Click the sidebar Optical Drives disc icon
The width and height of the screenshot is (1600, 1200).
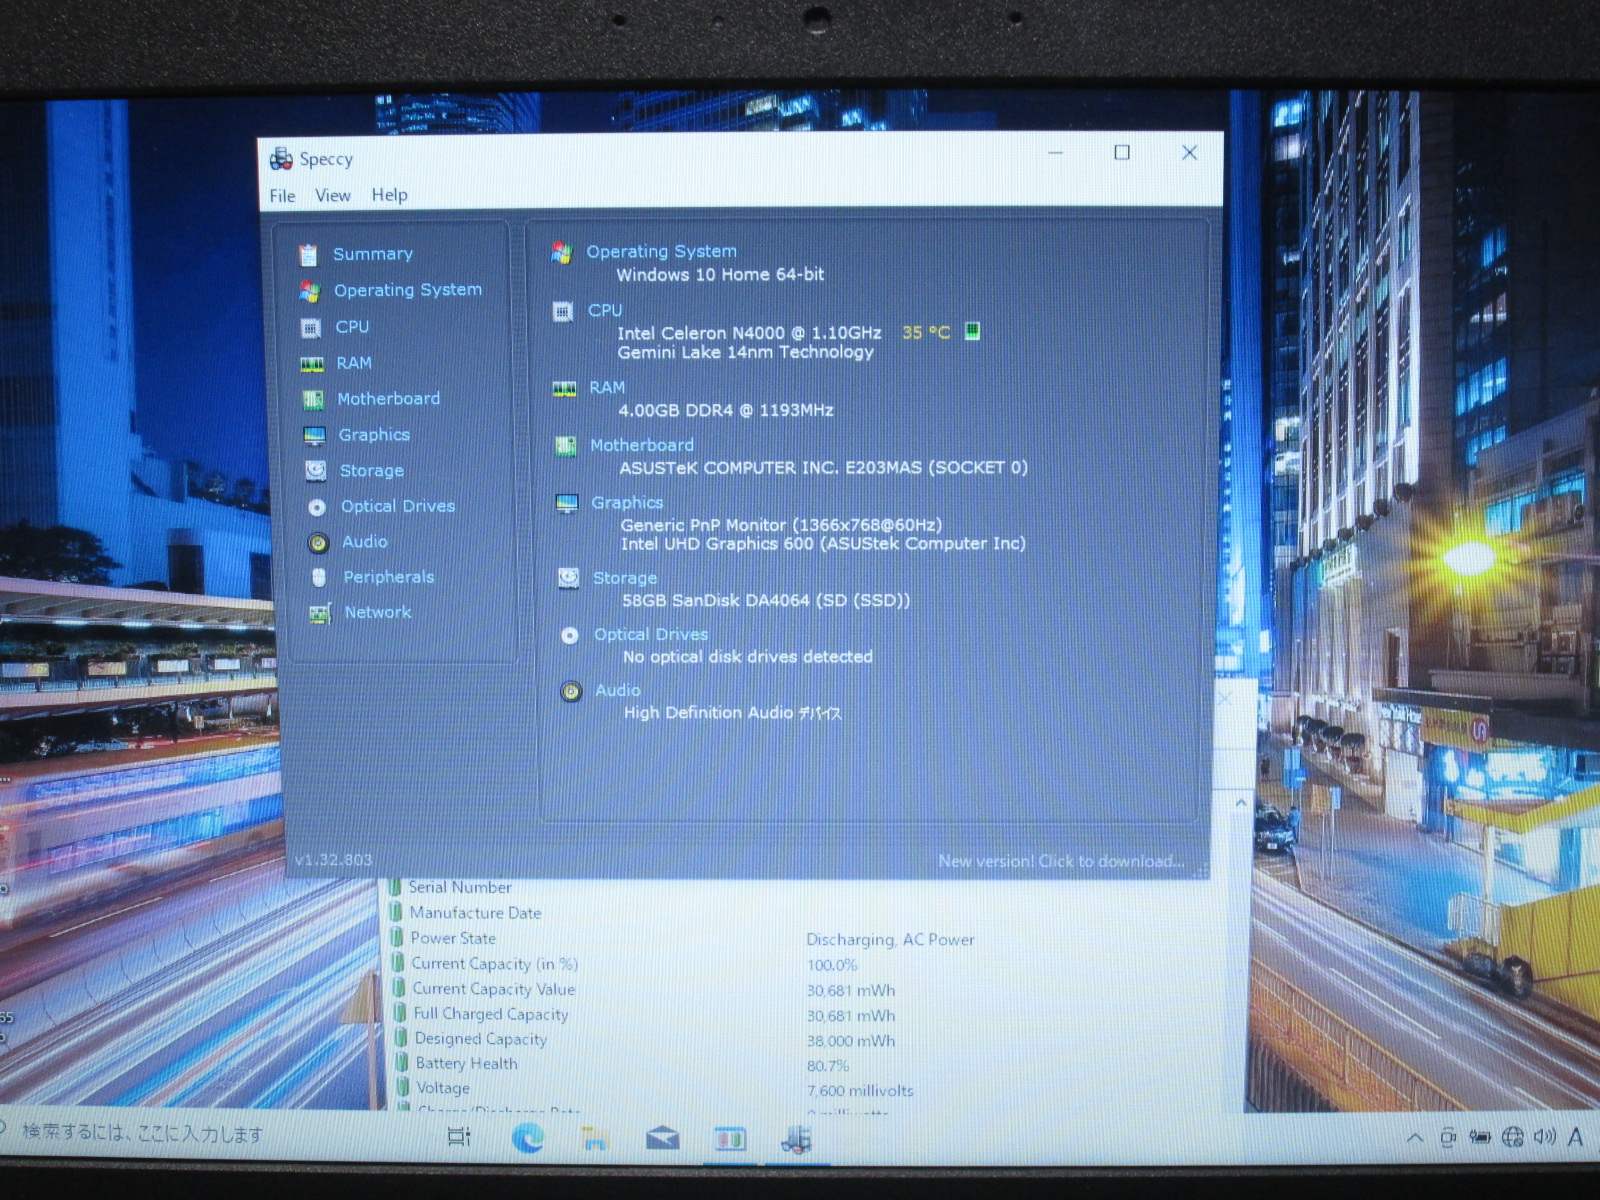pyautogui.click(x=317, y=507)
